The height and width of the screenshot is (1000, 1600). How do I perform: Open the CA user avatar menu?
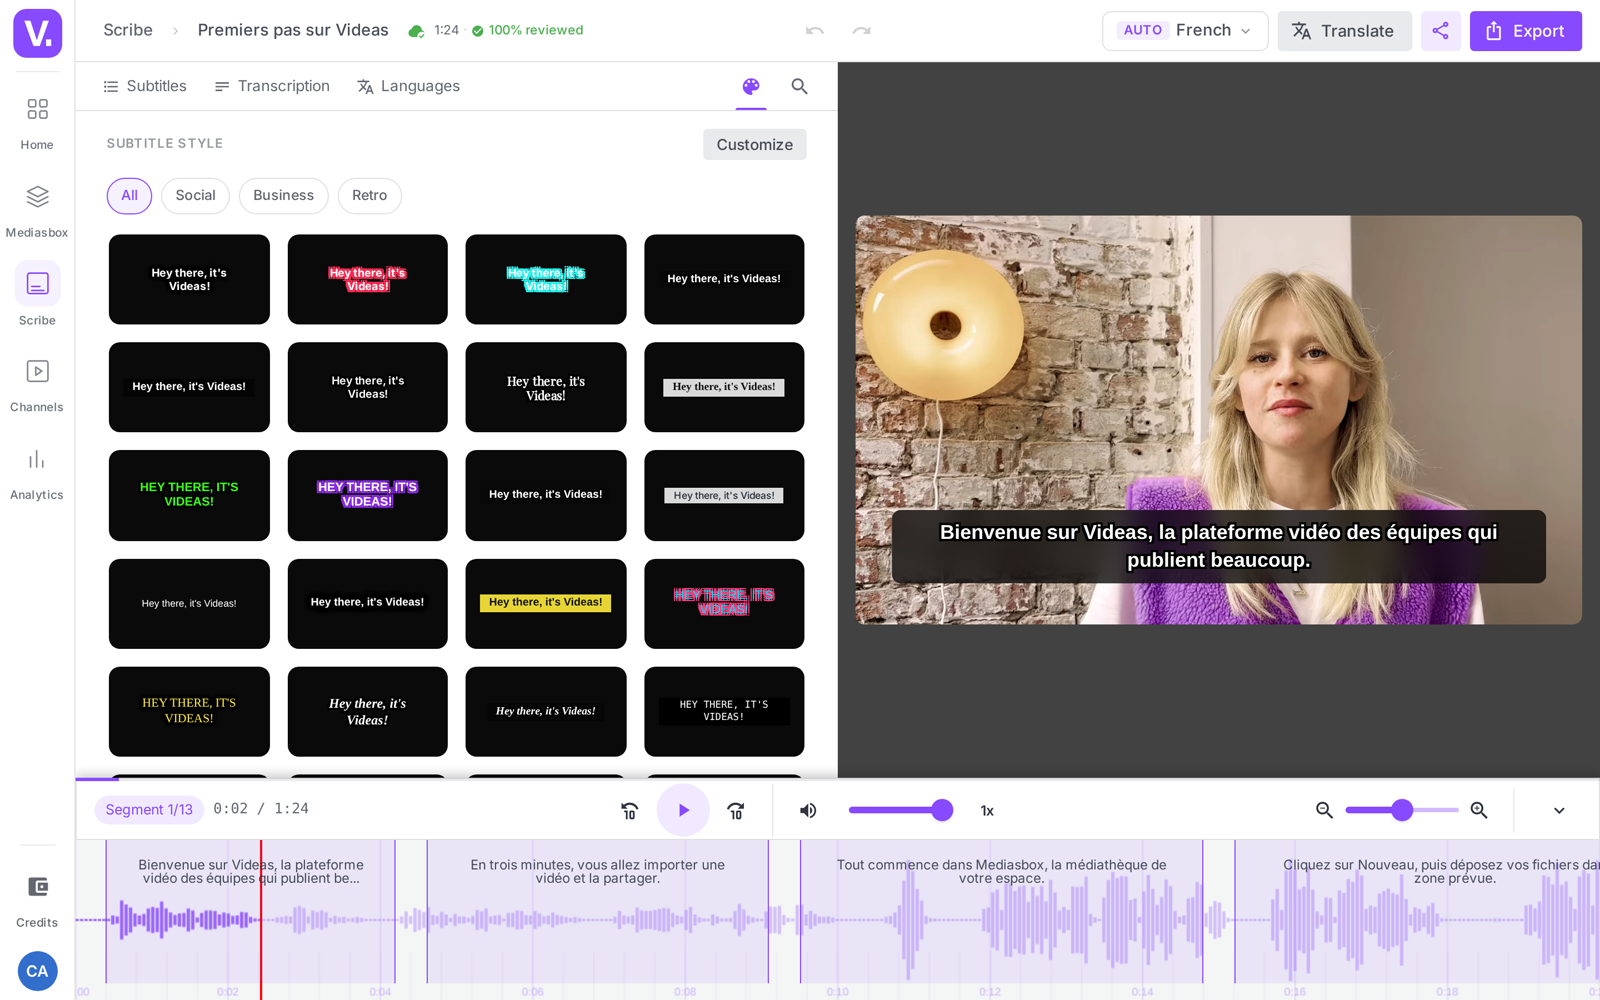coord(37,971)
